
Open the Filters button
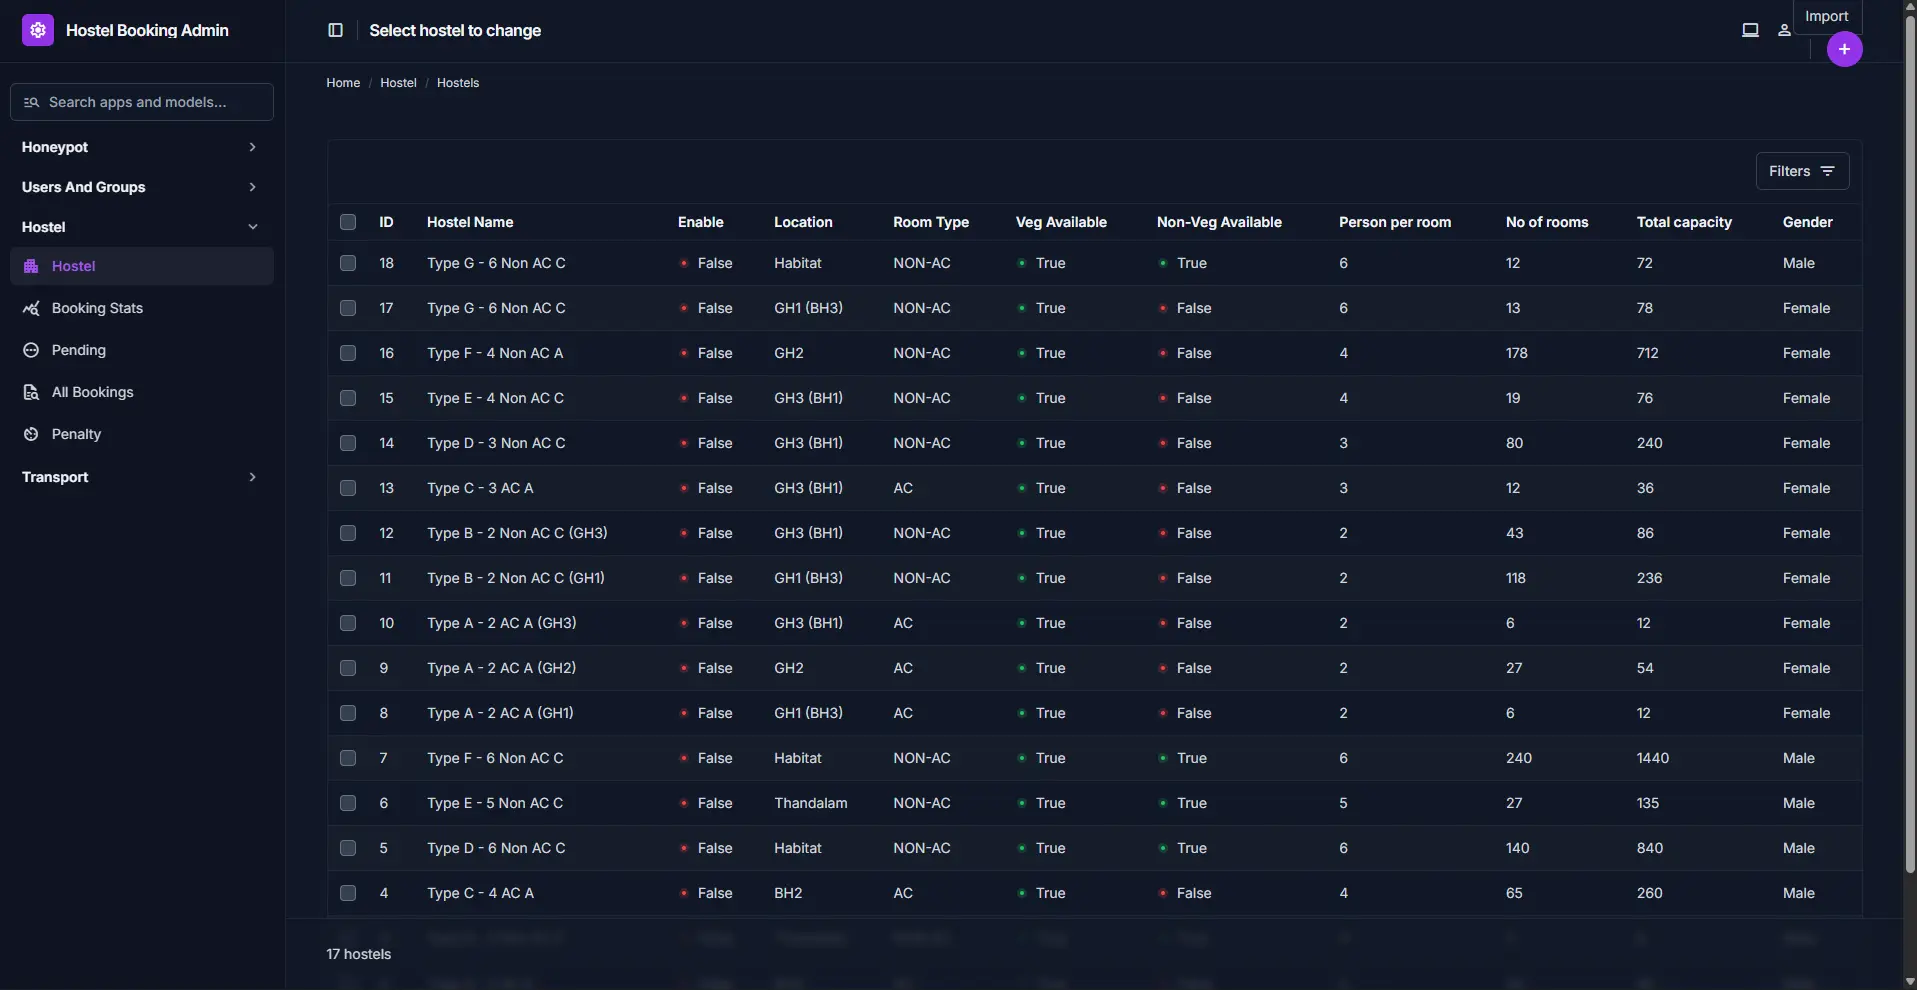point(1802,171)
